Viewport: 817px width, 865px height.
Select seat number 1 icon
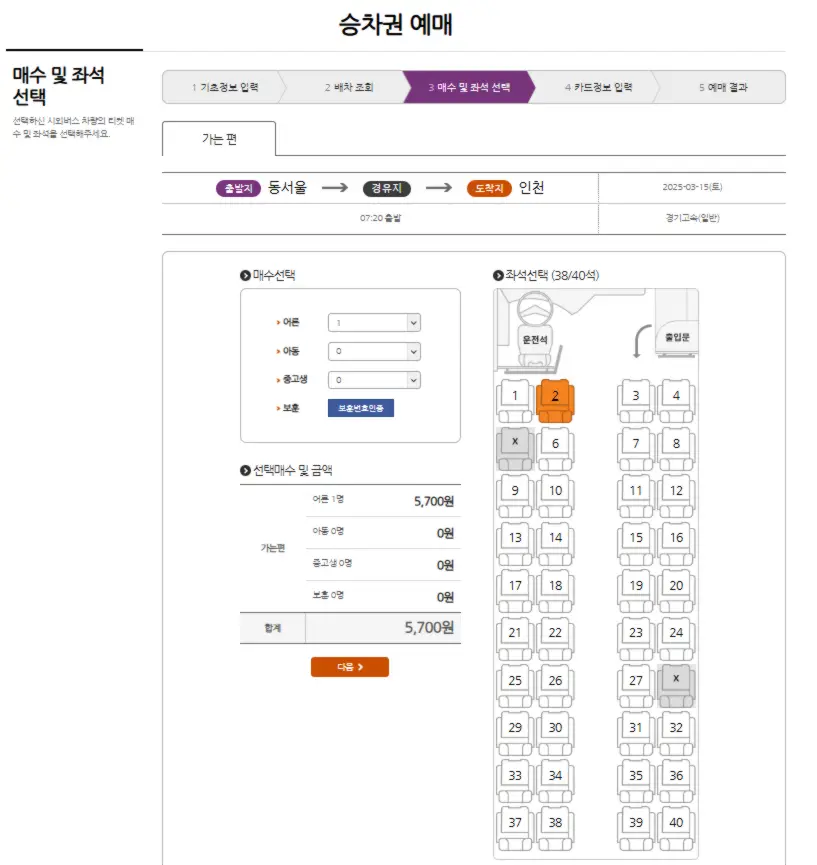tap(515, 400)
